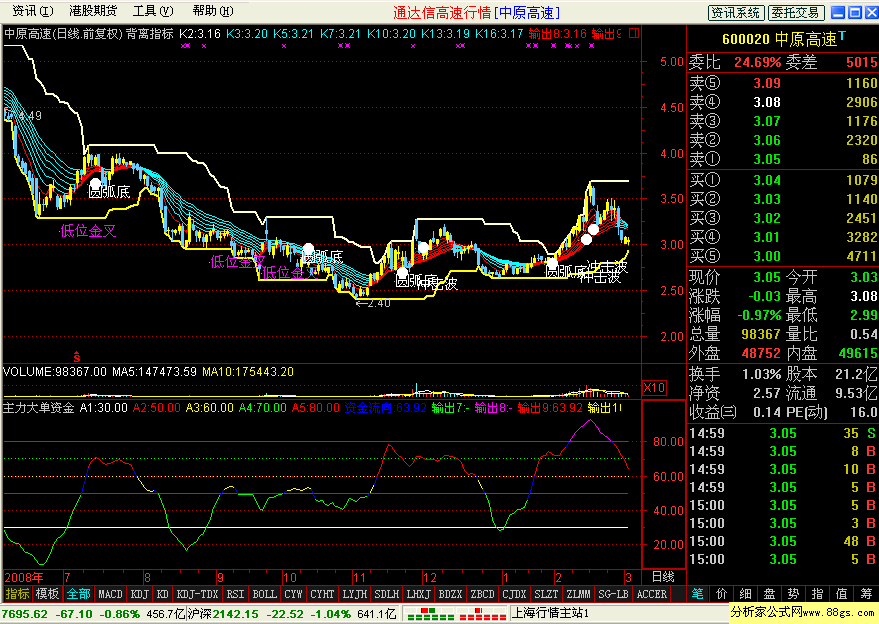Click the 换手 value 1.03%
The height and width of the screenshot is (624, 879).
pyautogui.click(x=761, y=375)
